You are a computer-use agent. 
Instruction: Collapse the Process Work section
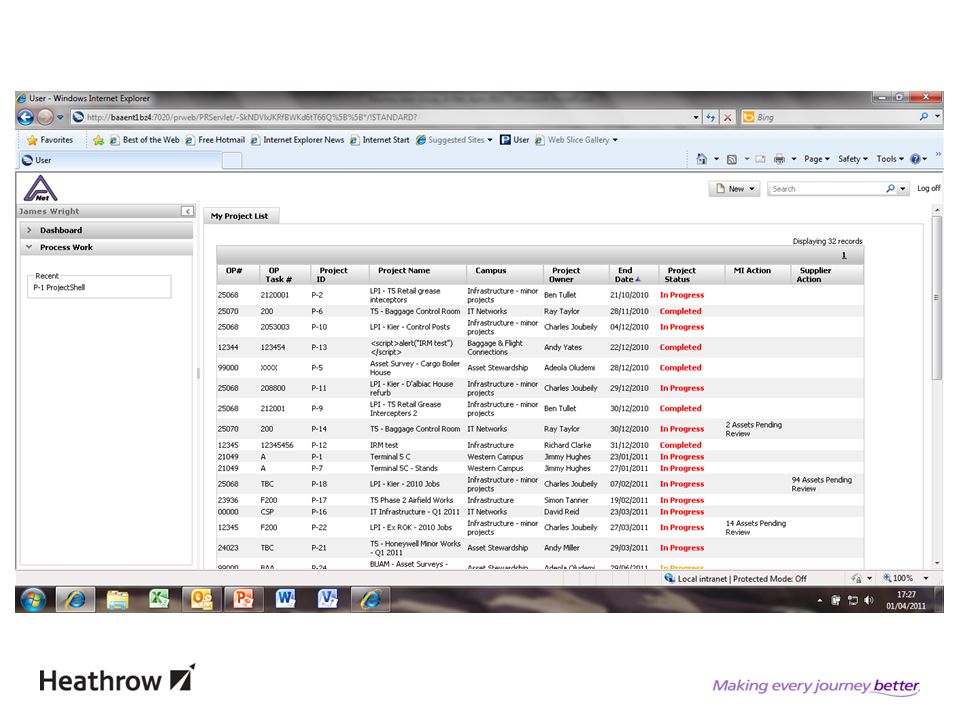(x=107, y=247)
